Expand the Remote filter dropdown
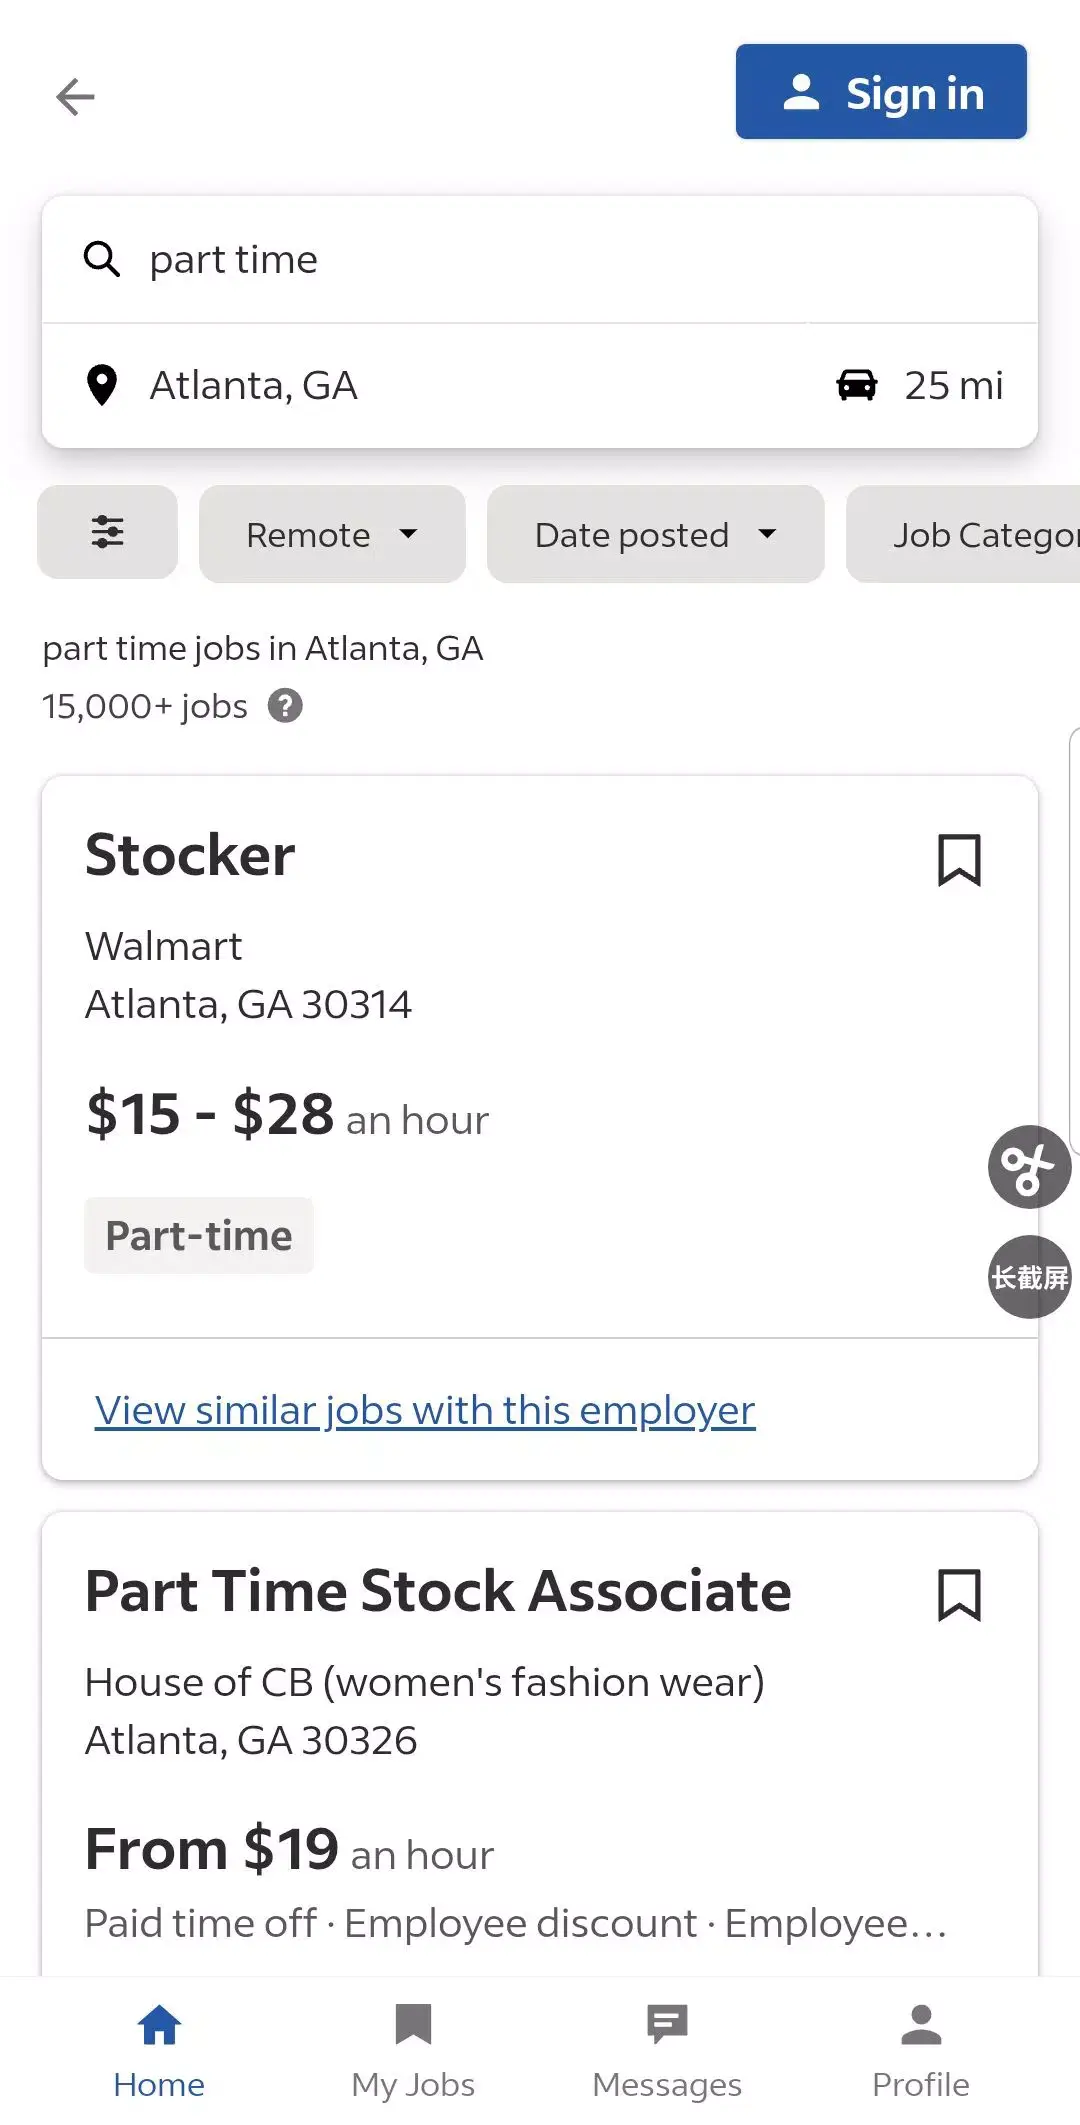Image resolution: width=1080 pixels, height=2125 pixels. click(332, 535)
